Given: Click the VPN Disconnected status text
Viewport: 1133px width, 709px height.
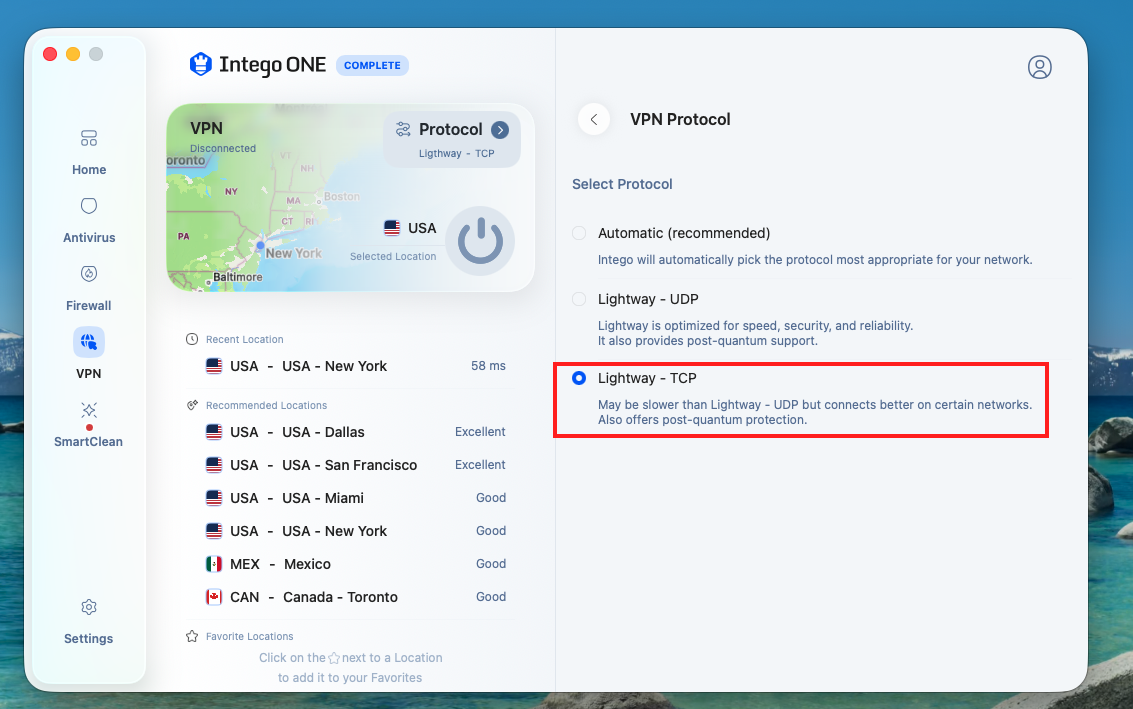Looking at the screenshot, I should click(223, 148).
